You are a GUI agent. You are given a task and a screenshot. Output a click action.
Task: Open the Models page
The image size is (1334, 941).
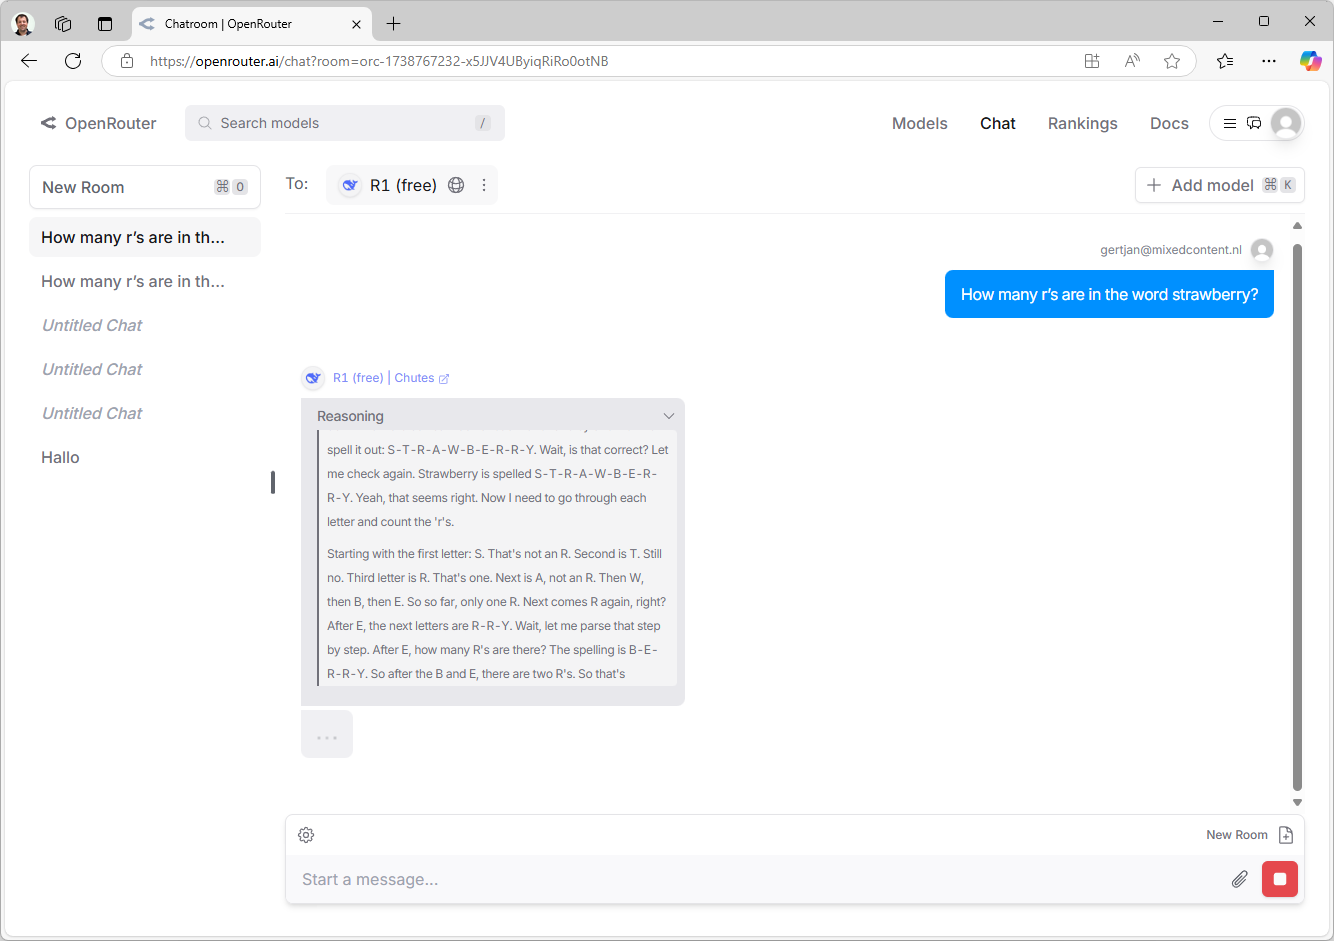click(x=920, y=123)
